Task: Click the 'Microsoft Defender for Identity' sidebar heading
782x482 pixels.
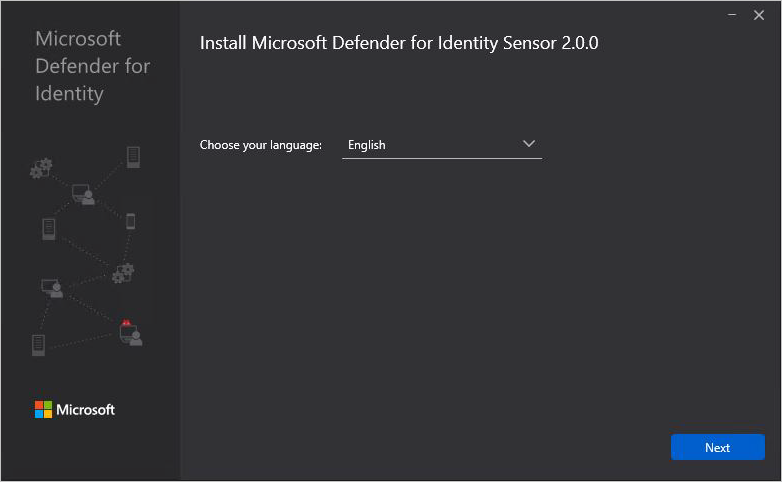Action: [92, 66]
